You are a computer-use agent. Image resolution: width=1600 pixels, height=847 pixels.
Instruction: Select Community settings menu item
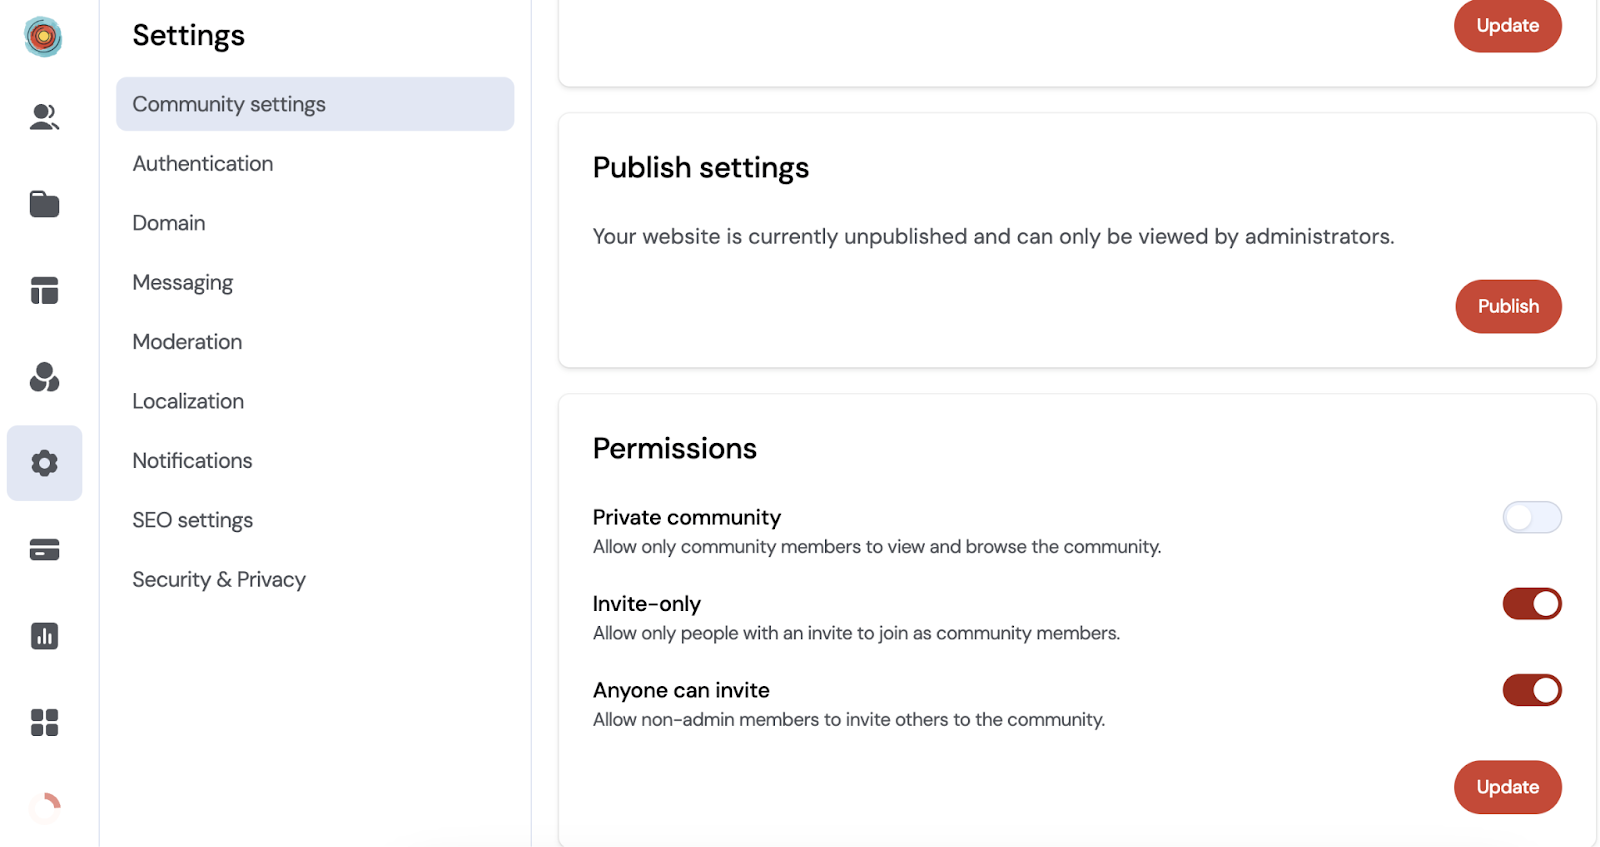[x=315, y=104]
